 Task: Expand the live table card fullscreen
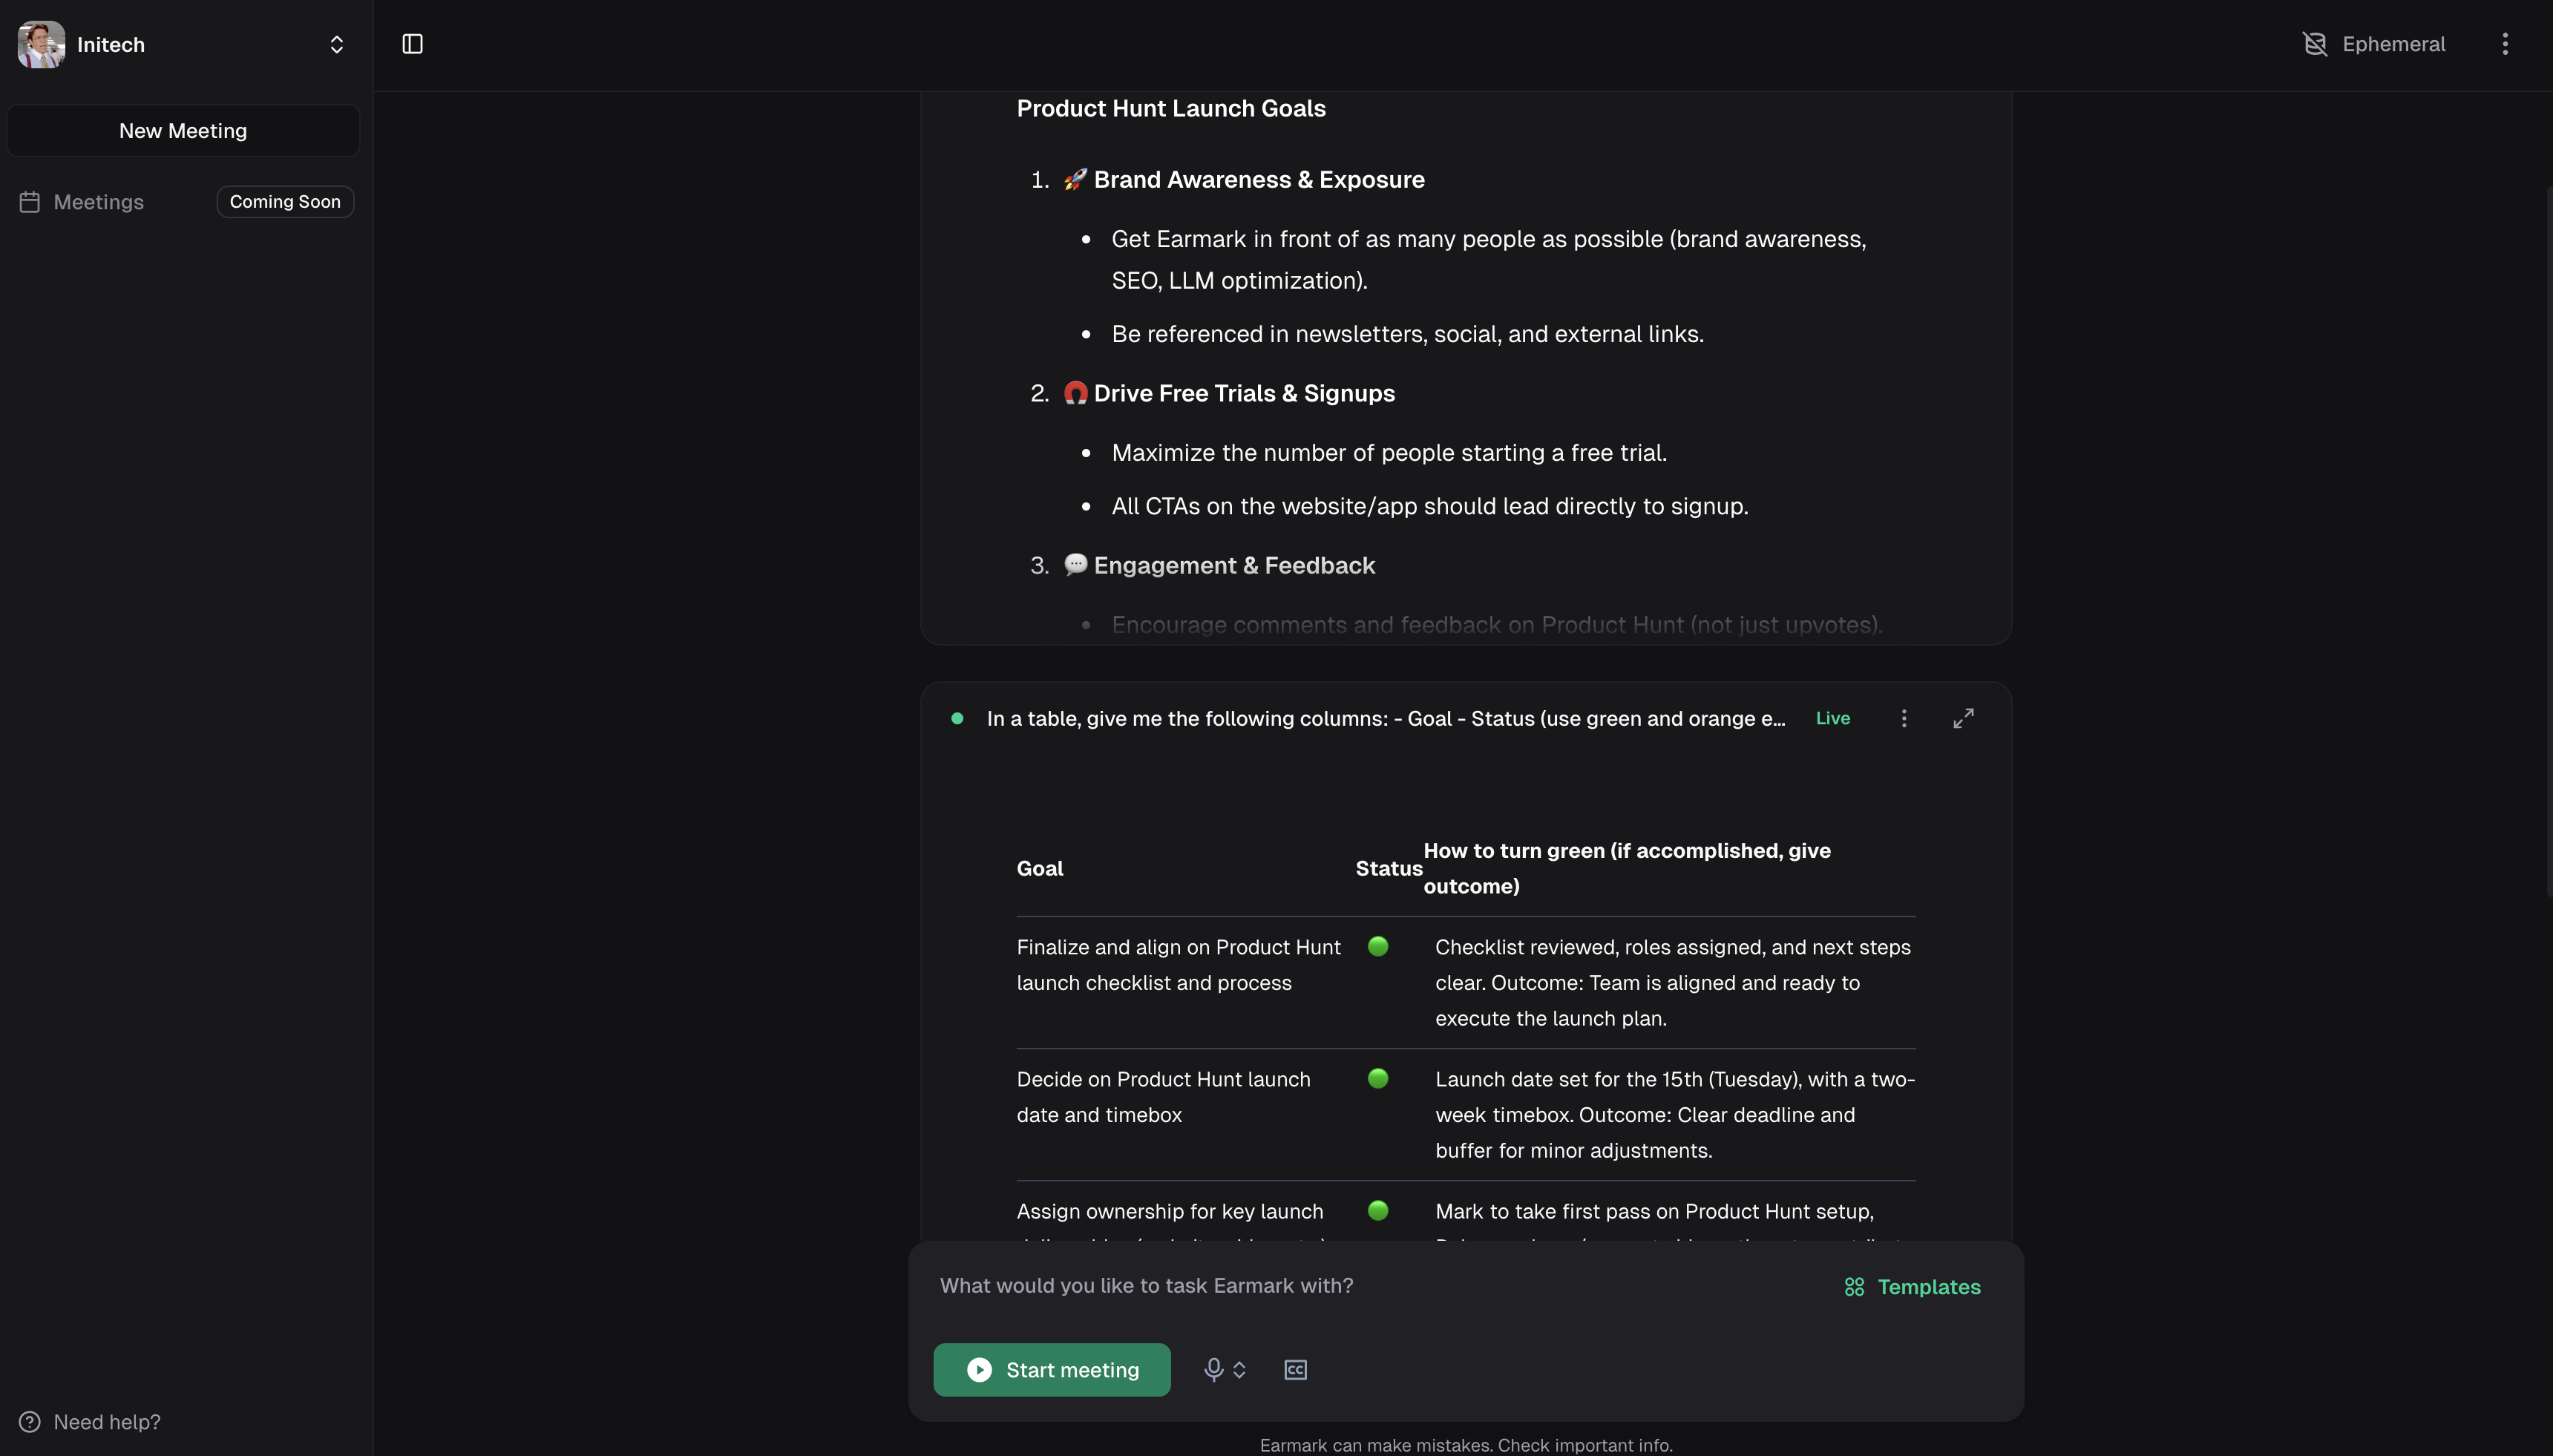click(1963, 718)
